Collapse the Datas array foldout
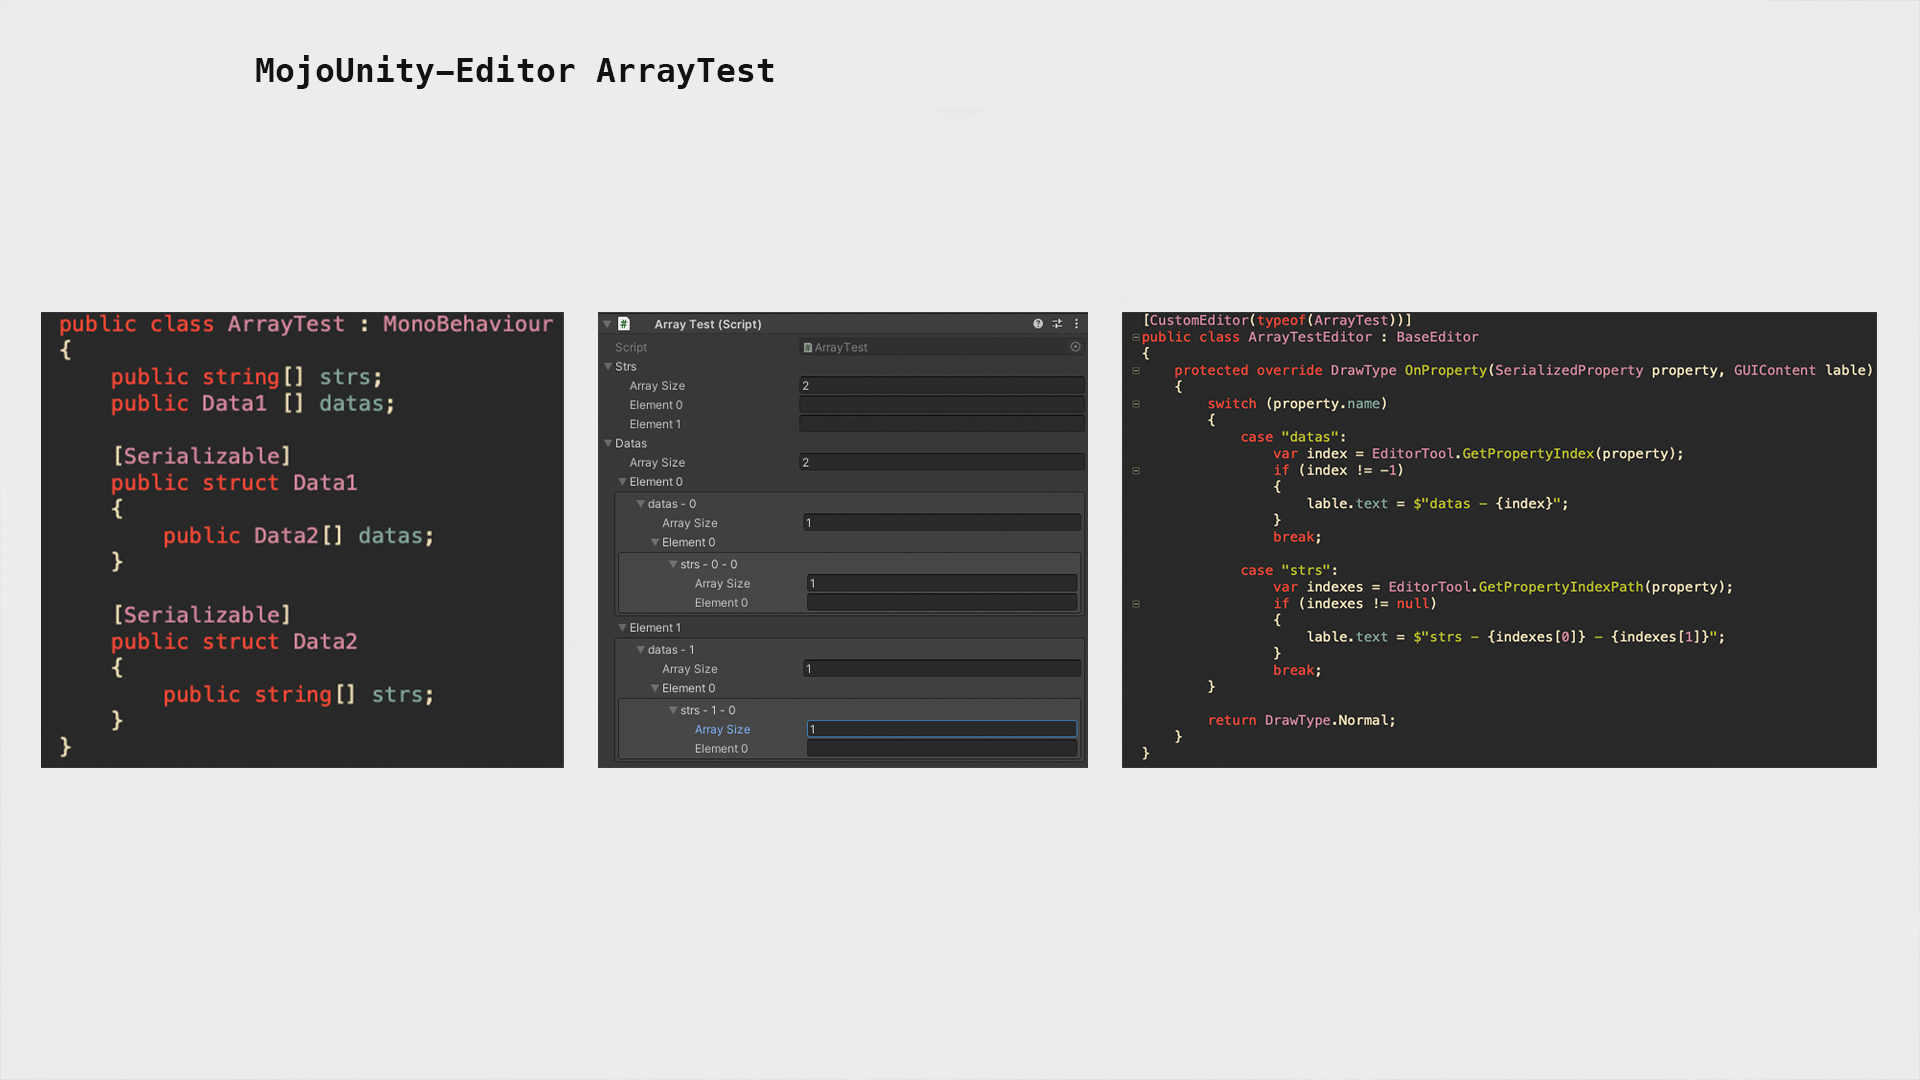1920x1080 pixels. tap(608, 443)
